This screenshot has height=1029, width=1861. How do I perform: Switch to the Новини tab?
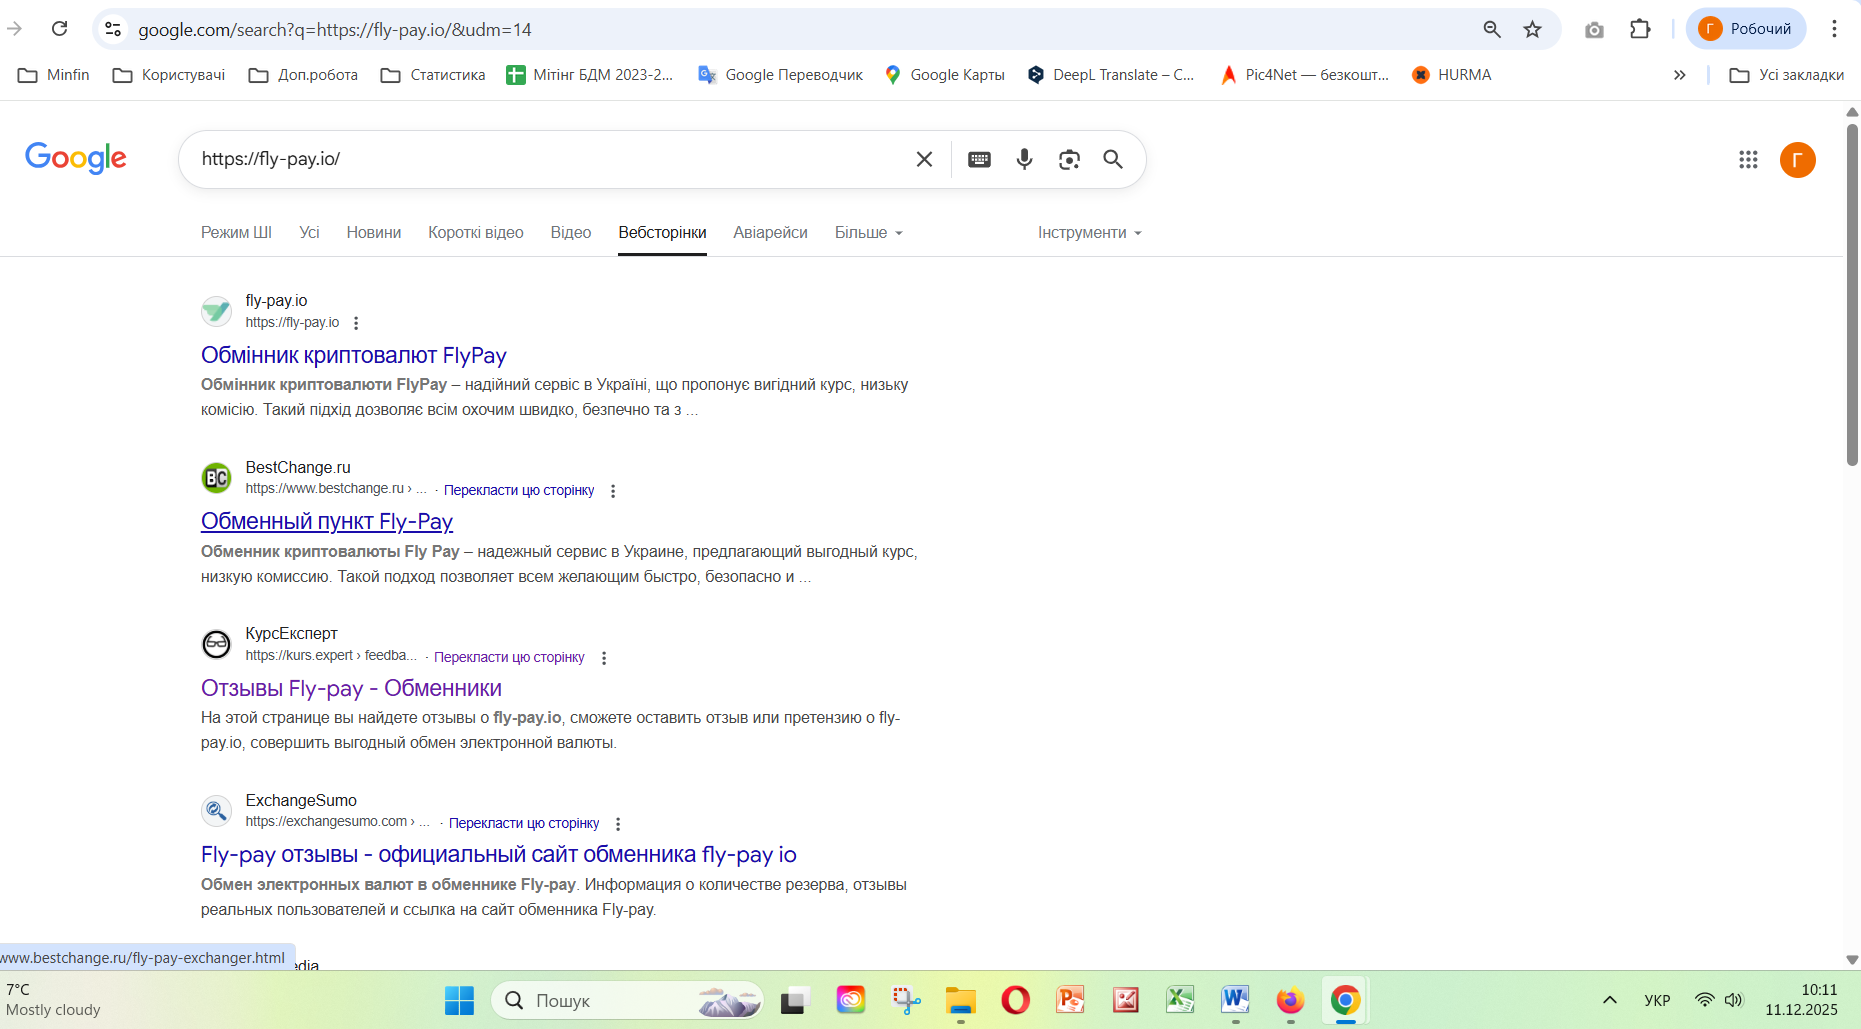(x=374, y=233)
